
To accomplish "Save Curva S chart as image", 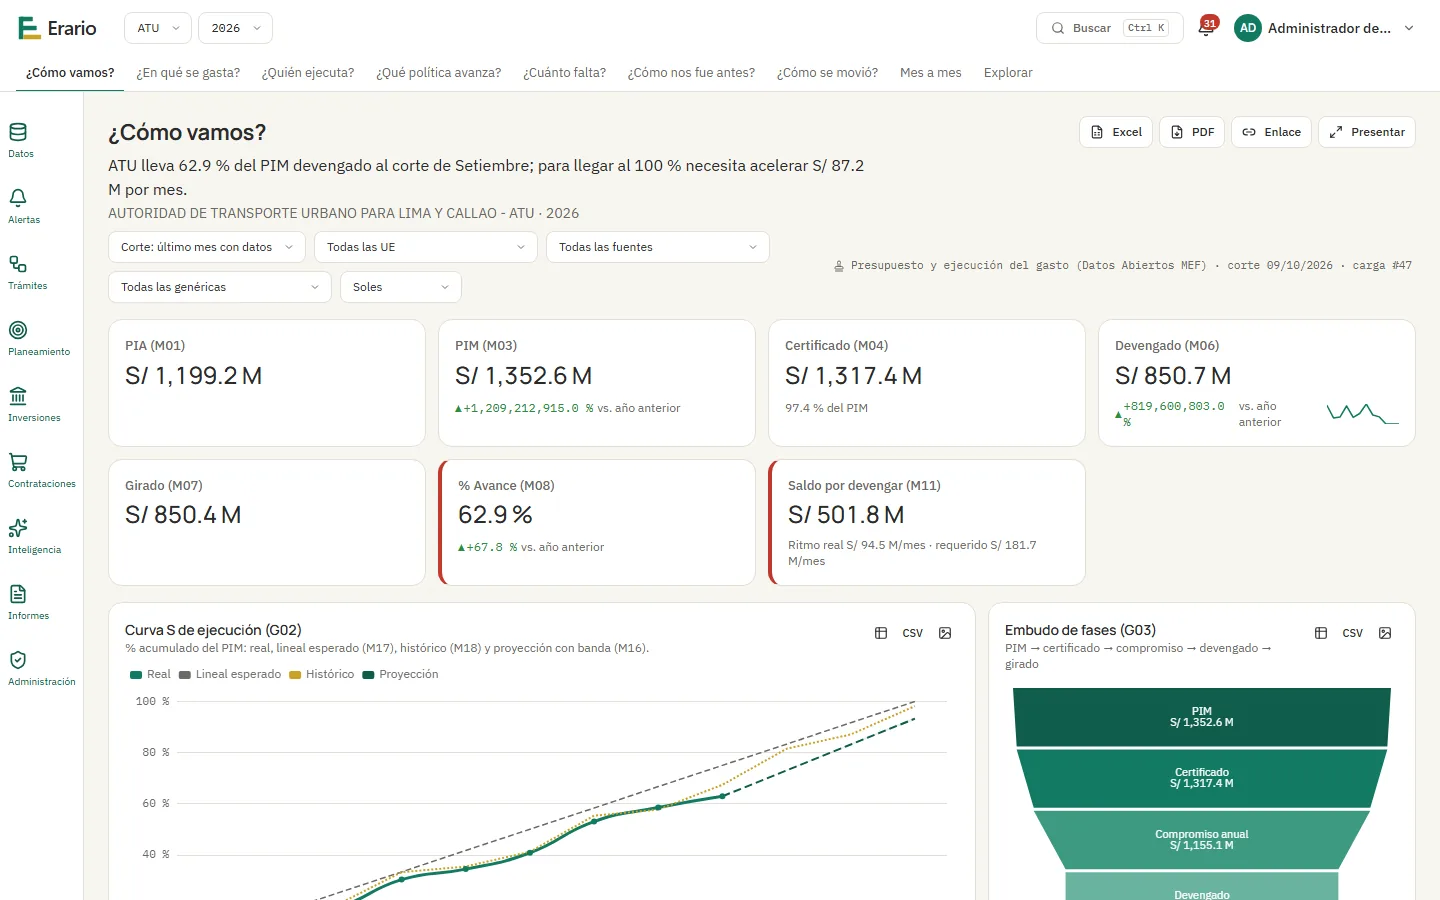I will click(x=945, y=633).
